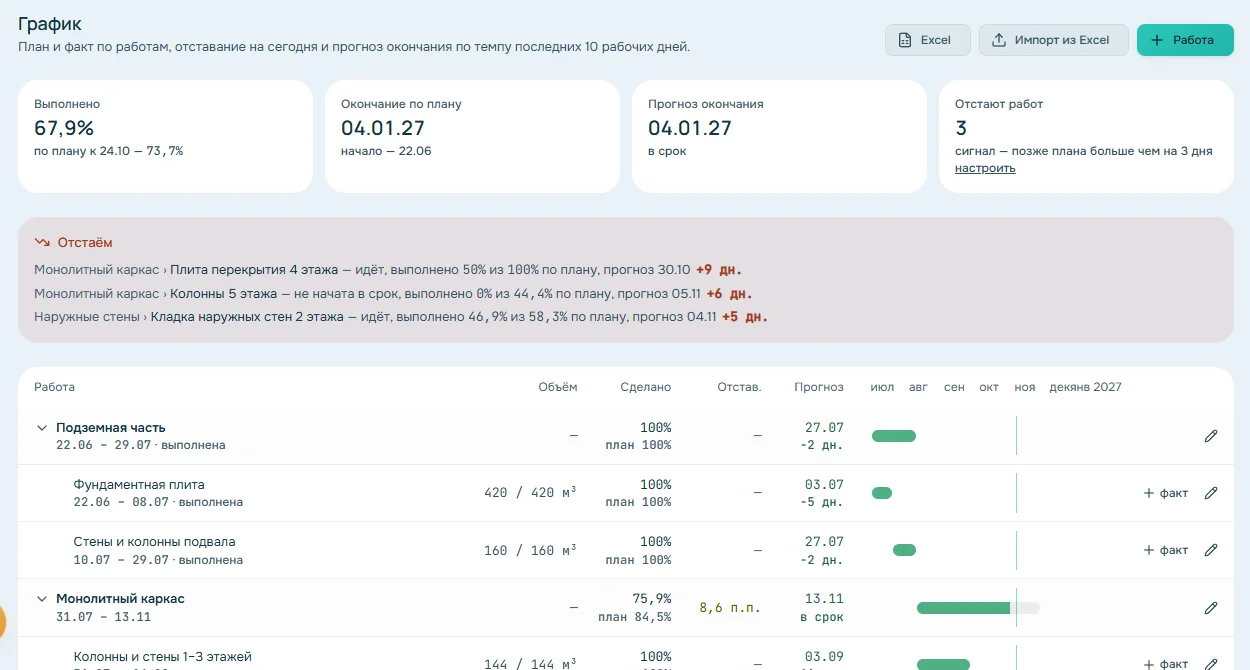This screenshot has height=670, width=1250.
Task: Click Импорт из Excel button
Action: point(1054,40)
